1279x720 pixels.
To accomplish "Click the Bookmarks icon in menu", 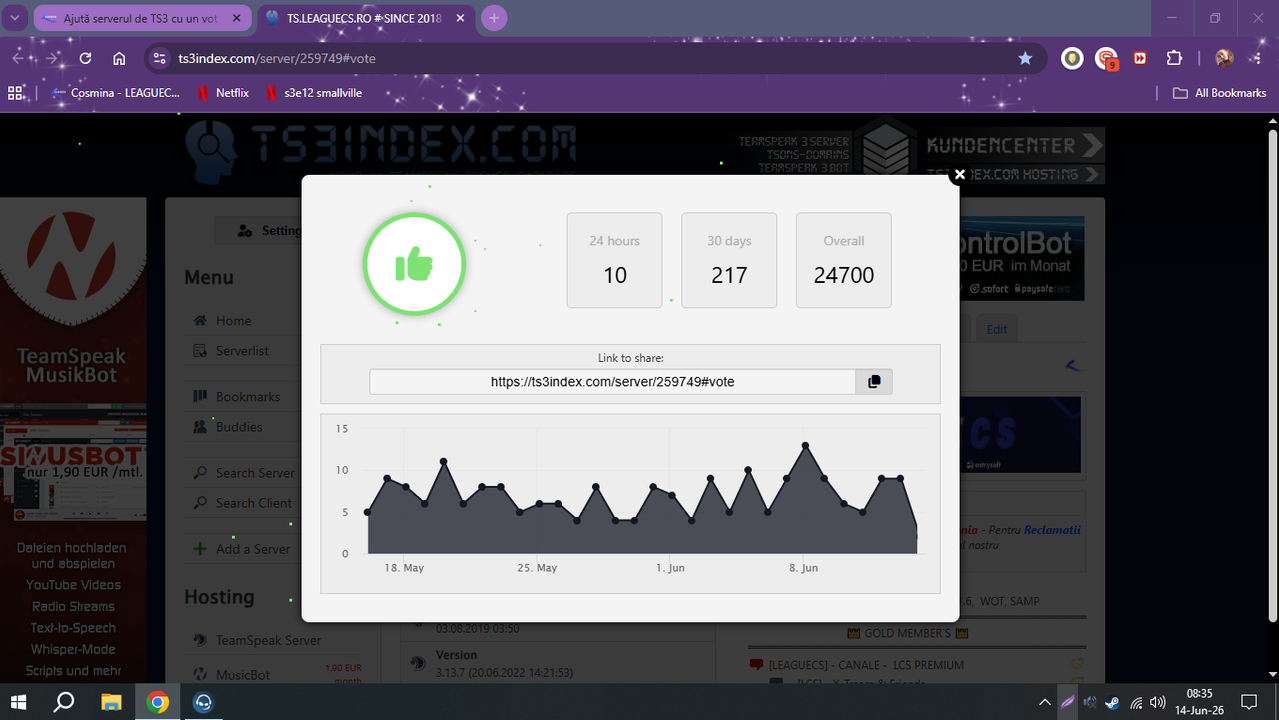I will [x=200, y=397].
